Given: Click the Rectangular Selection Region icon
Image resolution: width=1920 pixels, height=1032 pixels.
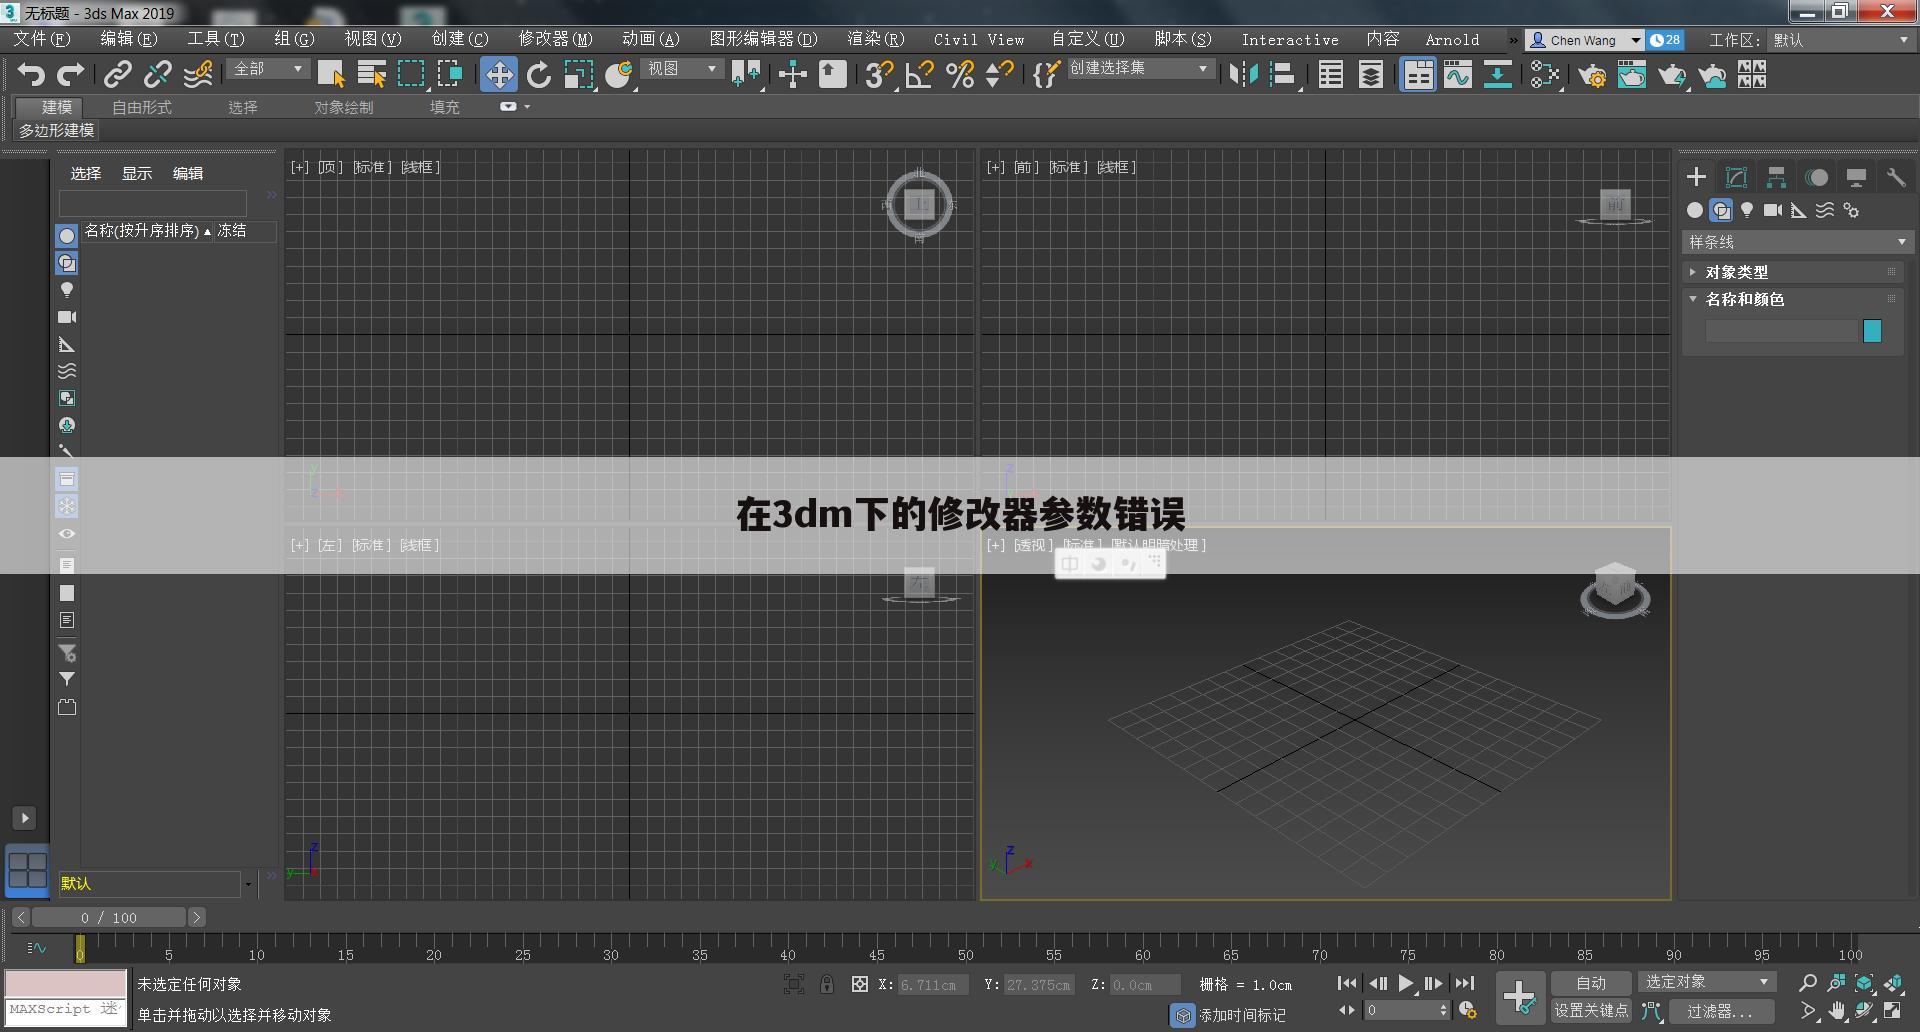Looking at the screenshot, I should [x=411, y=74].
